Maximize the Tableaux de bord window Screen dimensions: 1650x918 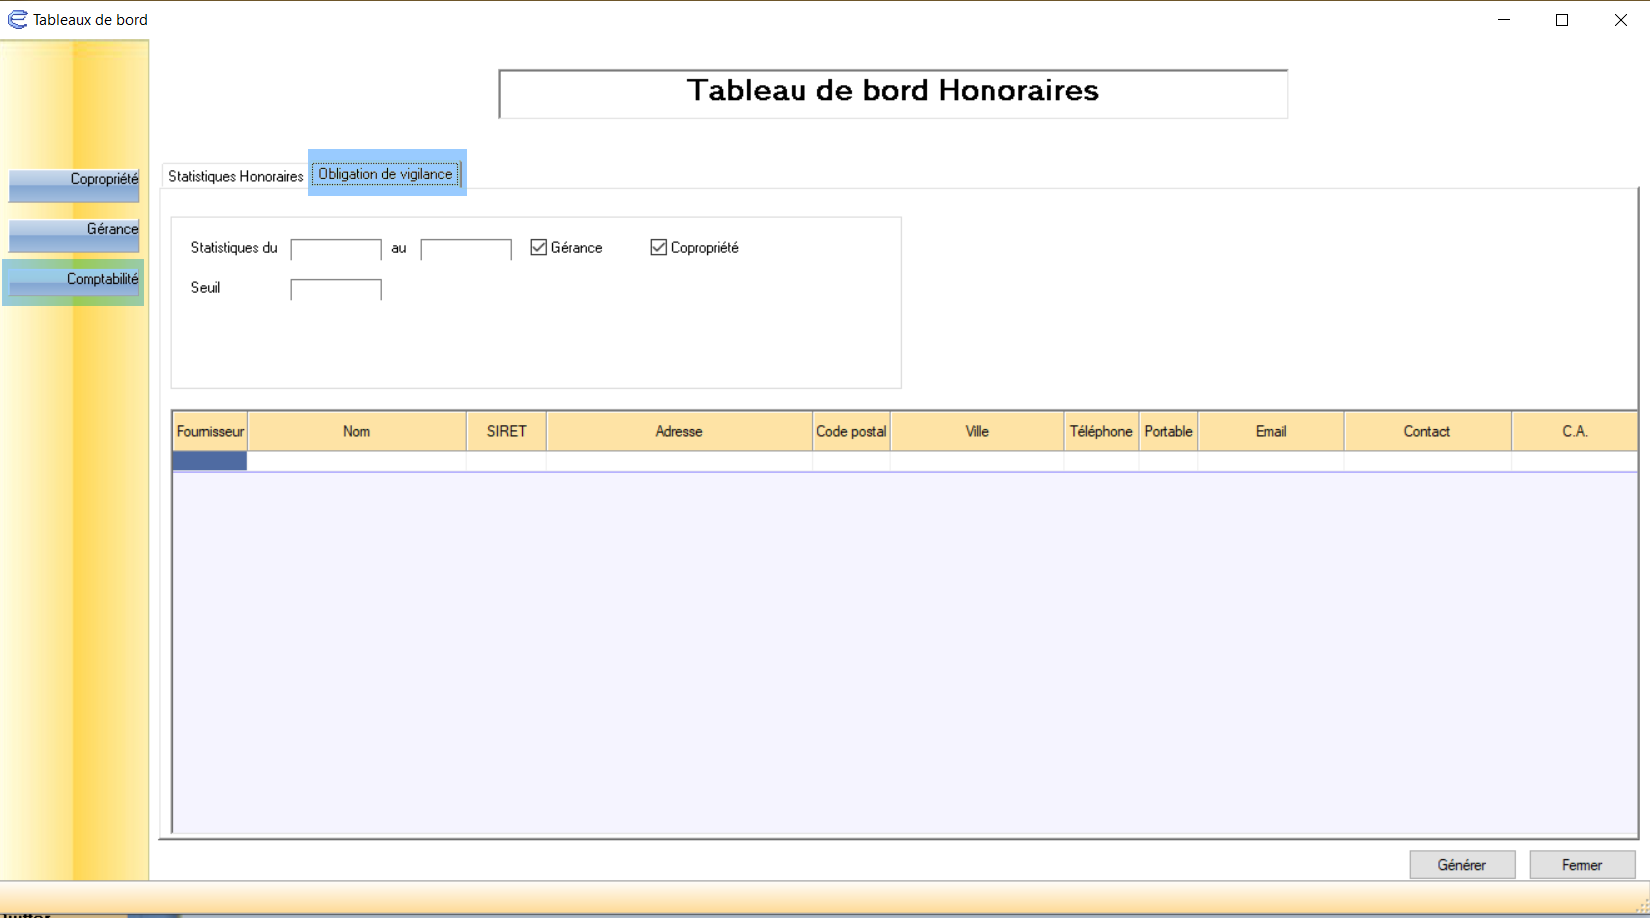point(1562,20)
